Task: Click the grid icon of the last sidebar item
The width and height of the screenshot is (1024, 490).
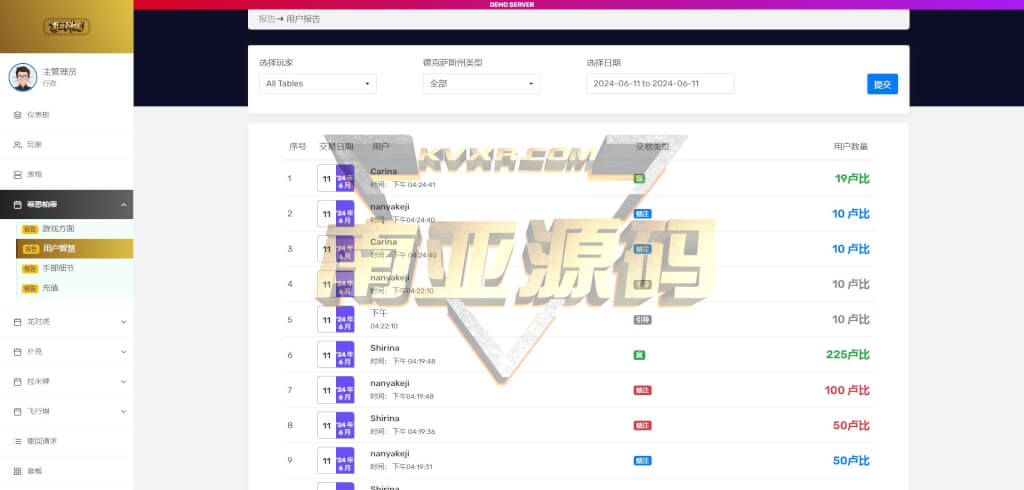Action: coord(18,471)
